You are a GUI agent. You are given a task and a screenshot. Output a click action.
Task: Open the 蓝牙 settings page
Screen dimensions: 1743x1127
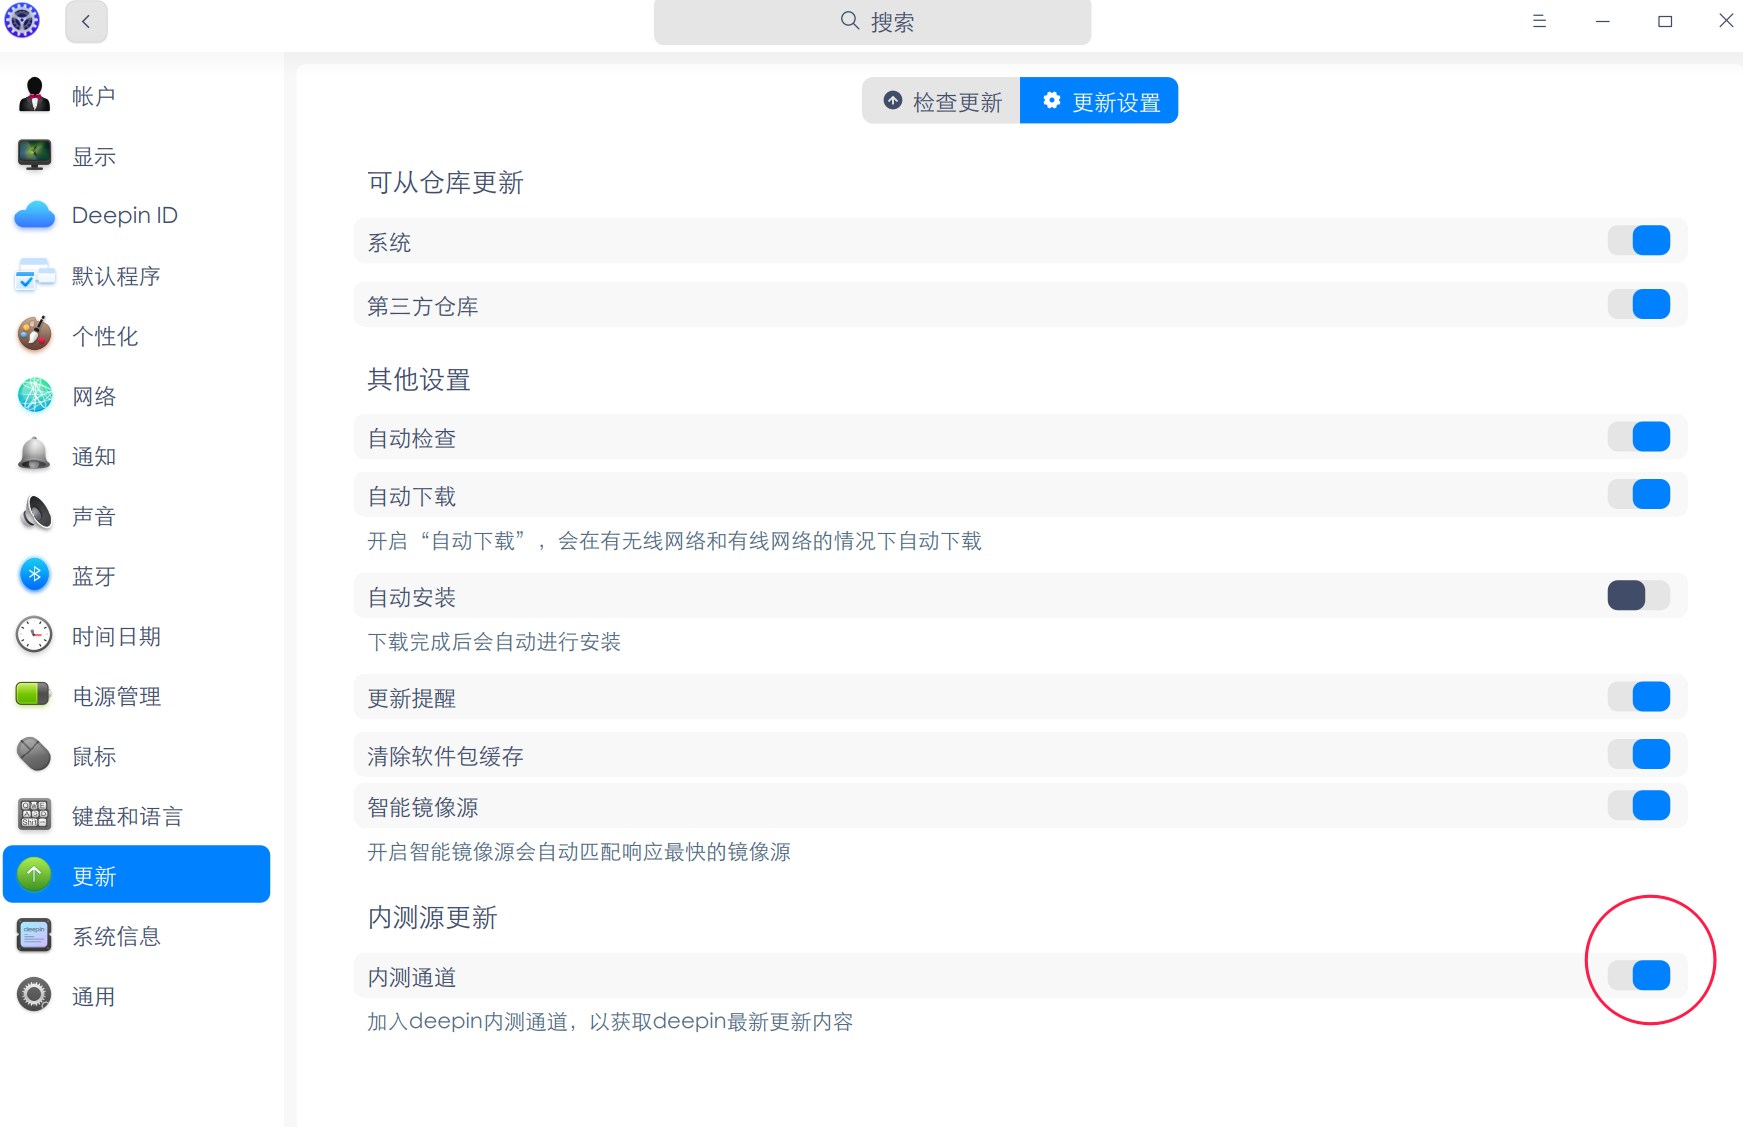[137, 575]
